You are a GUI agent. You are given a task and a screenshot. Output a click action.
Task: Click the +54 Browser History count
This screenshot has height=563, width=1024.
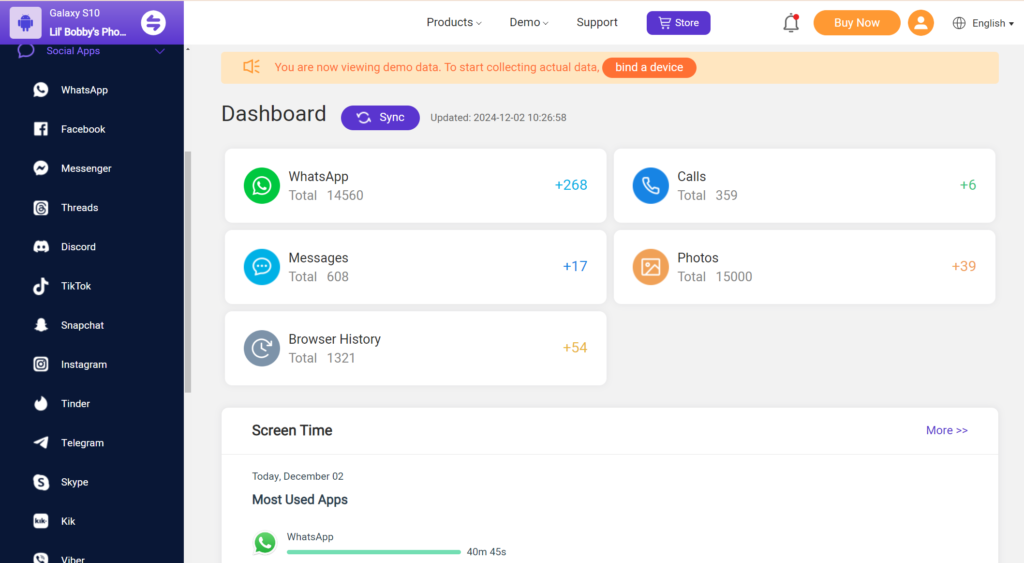pyautogui.click(x=575, y=347)
